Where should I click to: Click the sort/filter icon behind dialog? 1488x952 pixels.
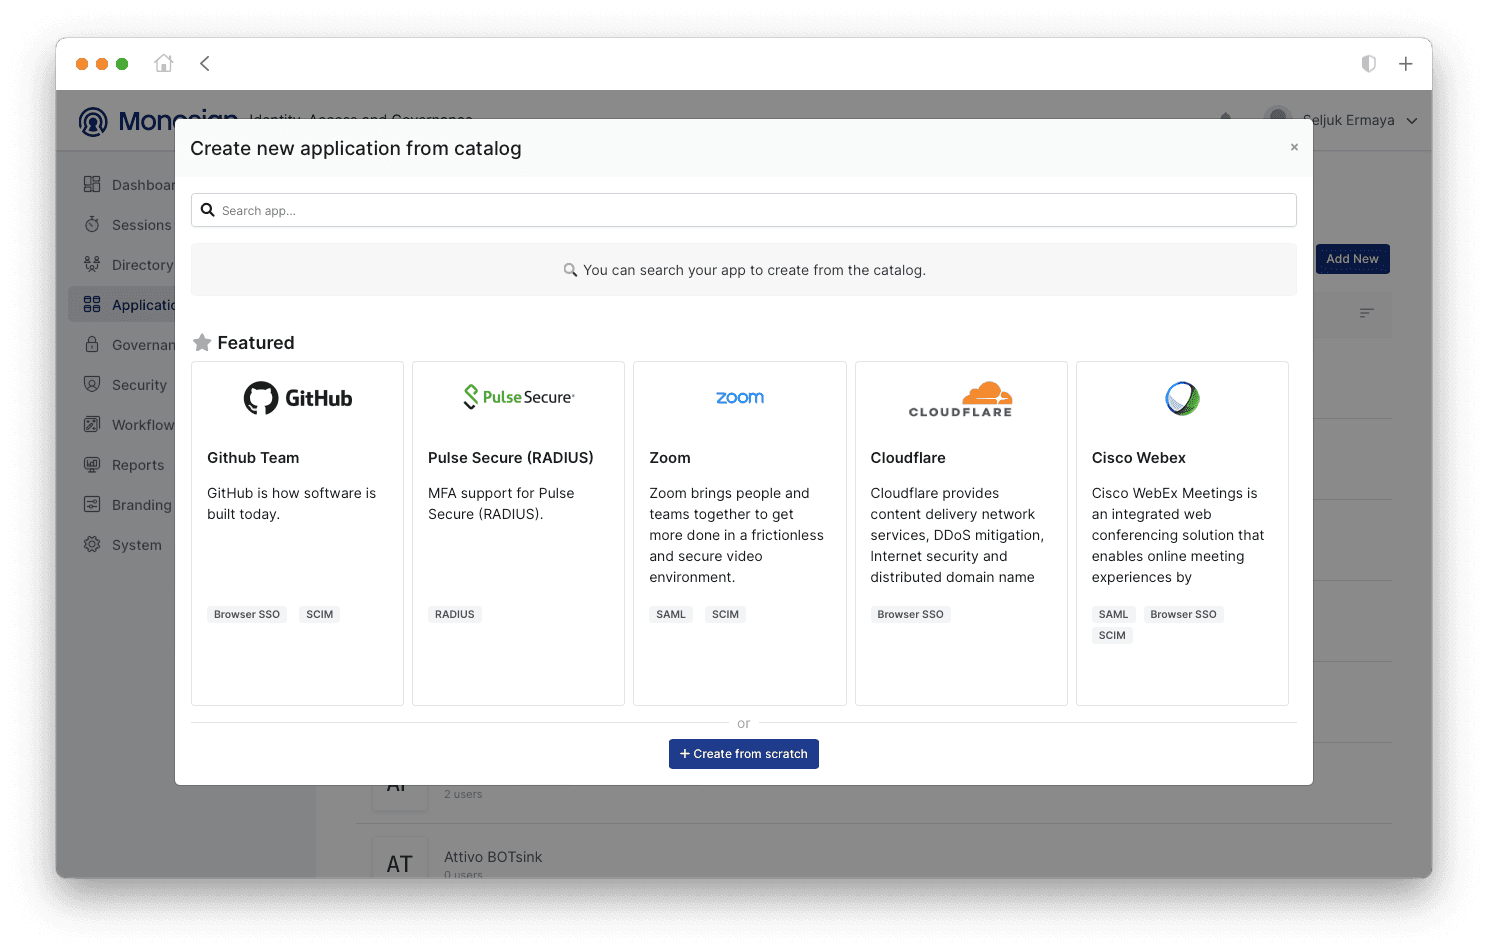click(x=1366, y=313)
